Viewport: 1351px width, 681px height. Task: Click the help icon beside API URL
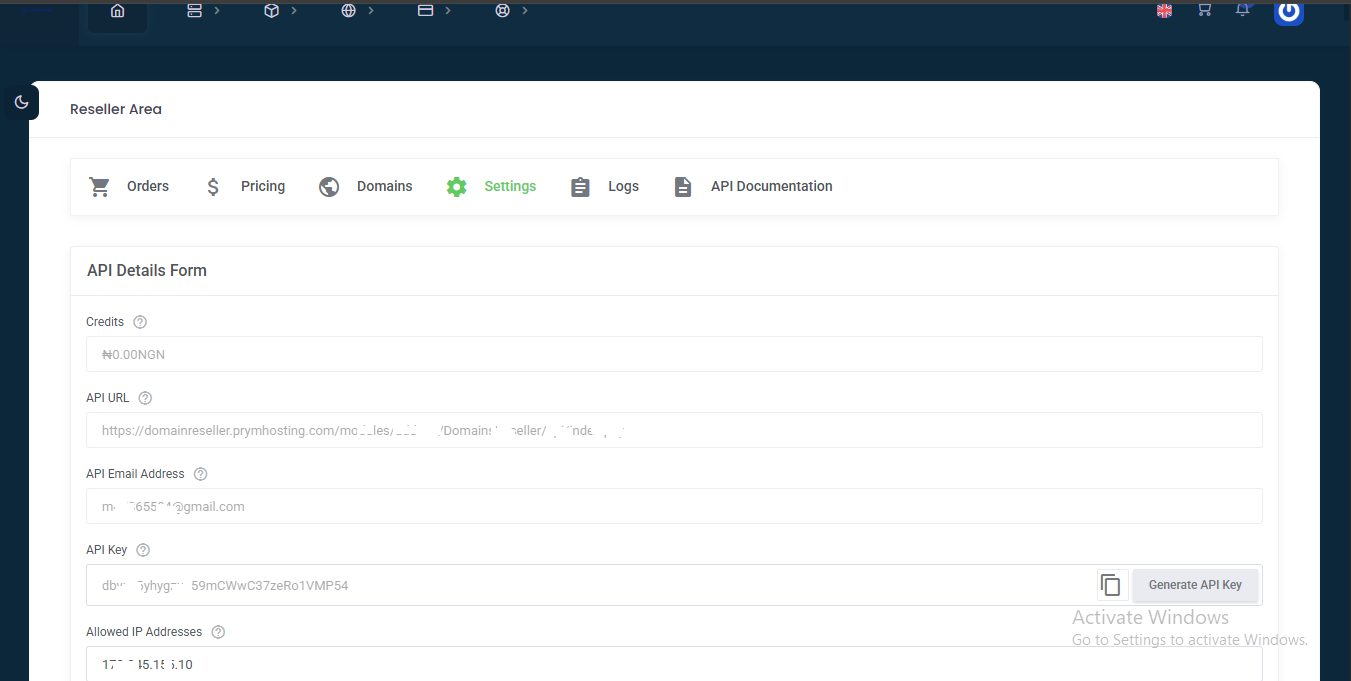pos(145,398)
